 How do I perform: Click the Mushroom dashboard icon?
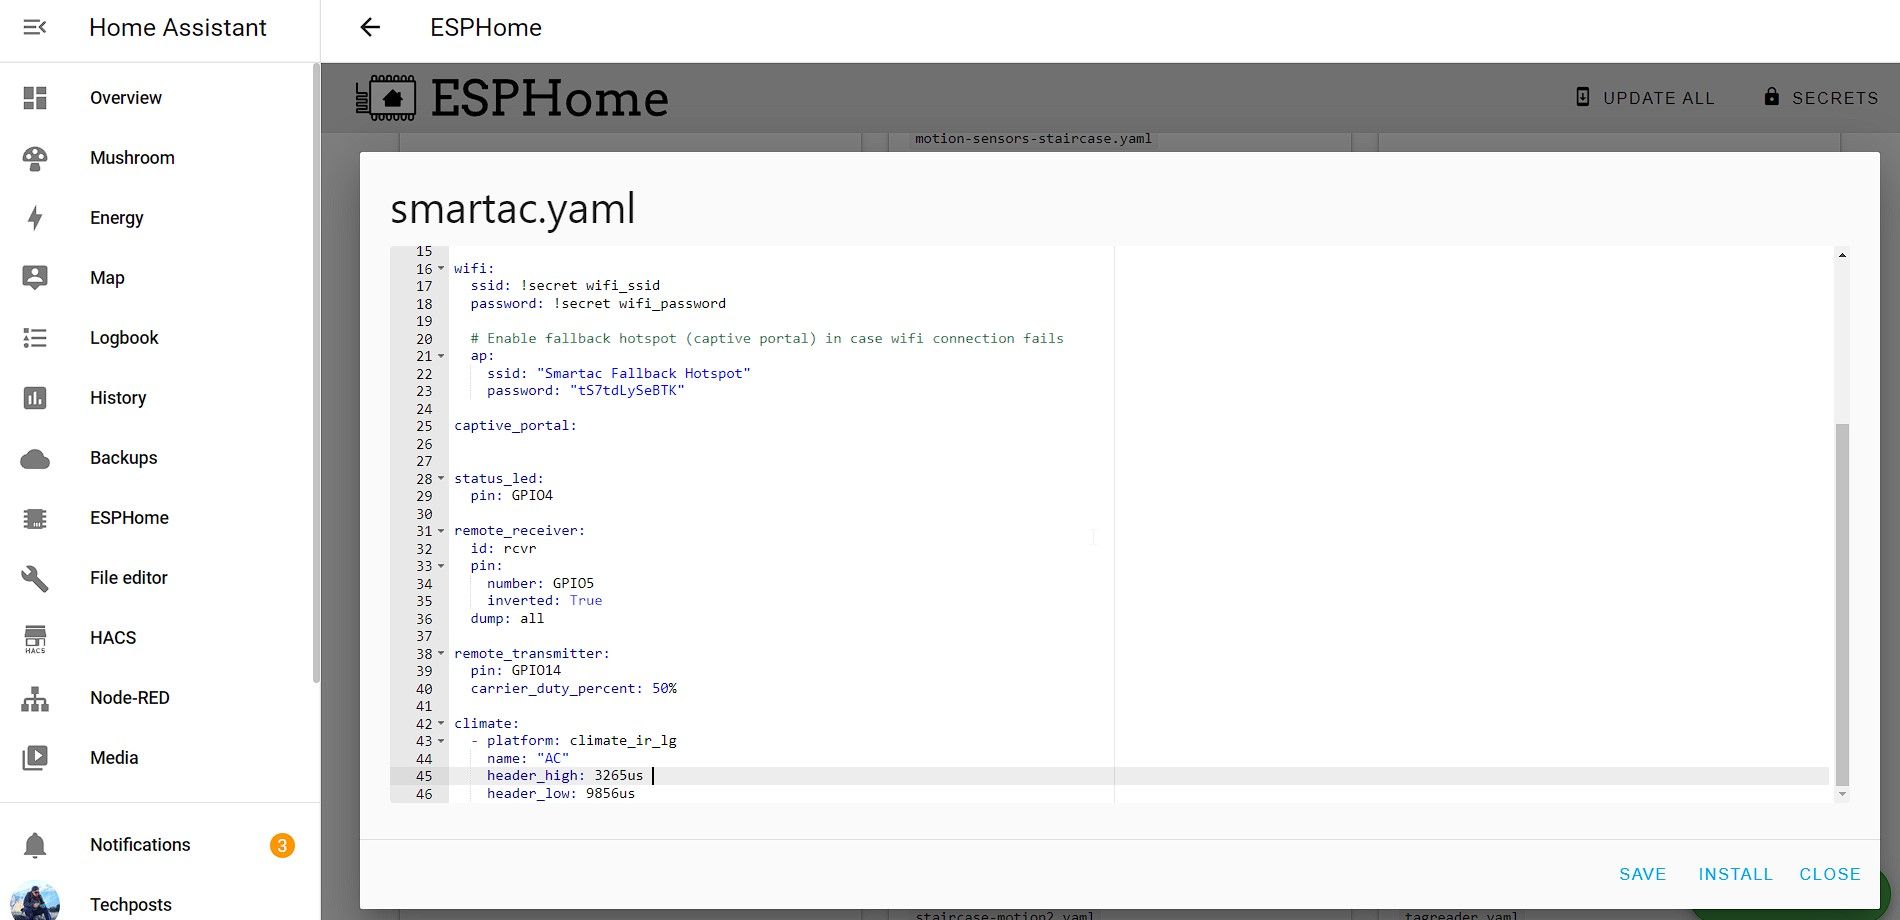click(35, 158)
